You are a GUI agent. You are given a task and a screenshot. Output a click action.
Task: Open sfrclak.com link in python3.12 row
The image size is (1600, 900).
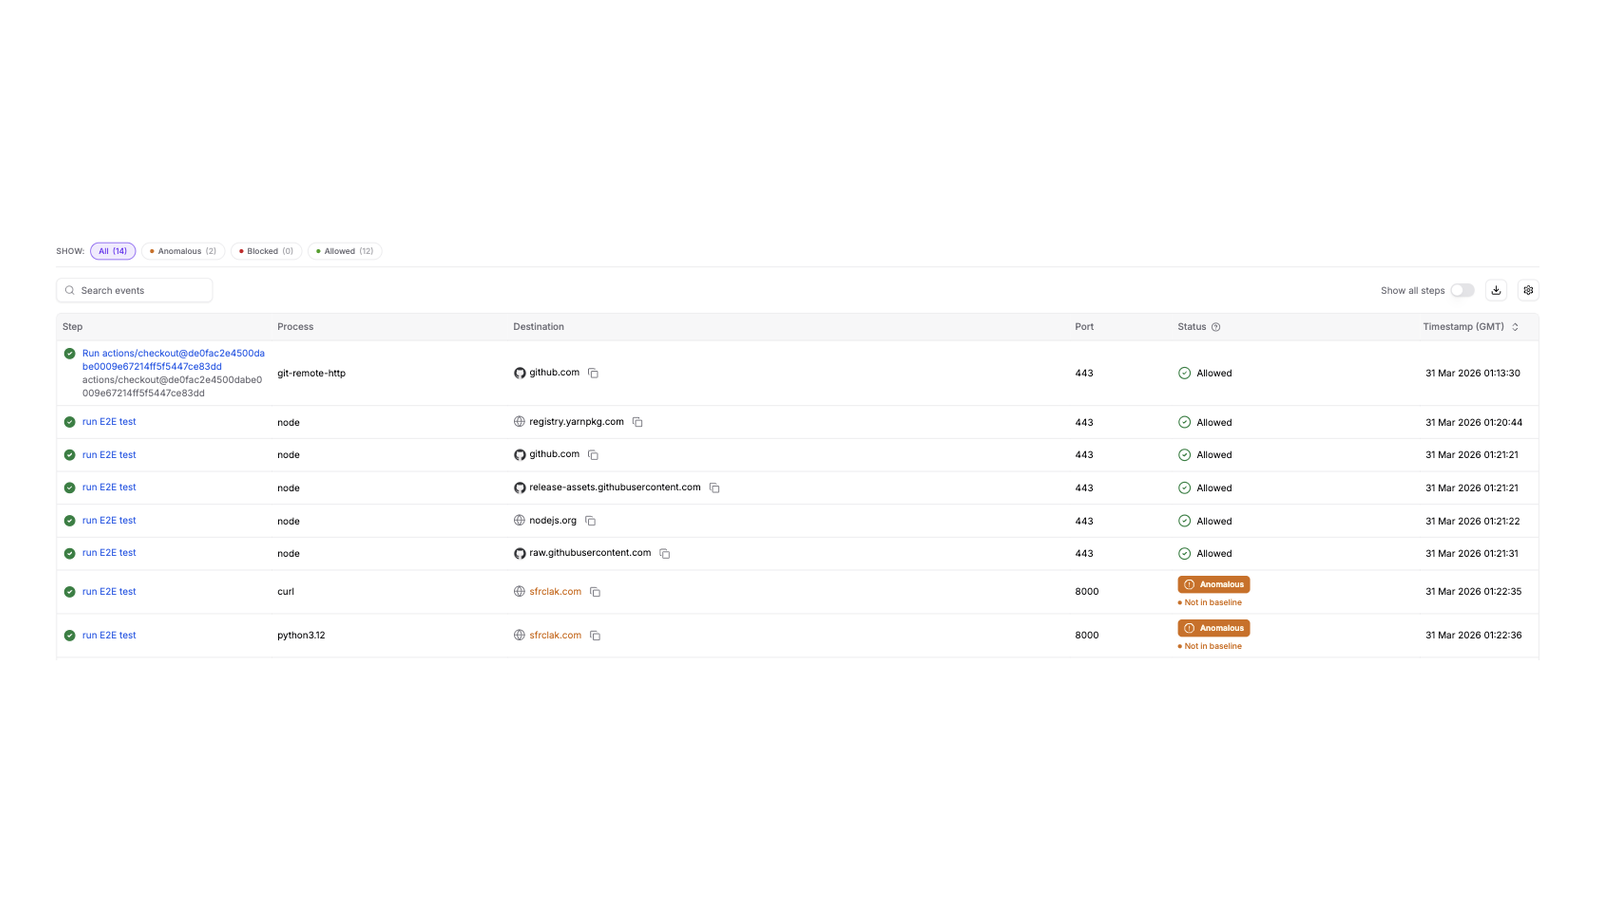555,635
